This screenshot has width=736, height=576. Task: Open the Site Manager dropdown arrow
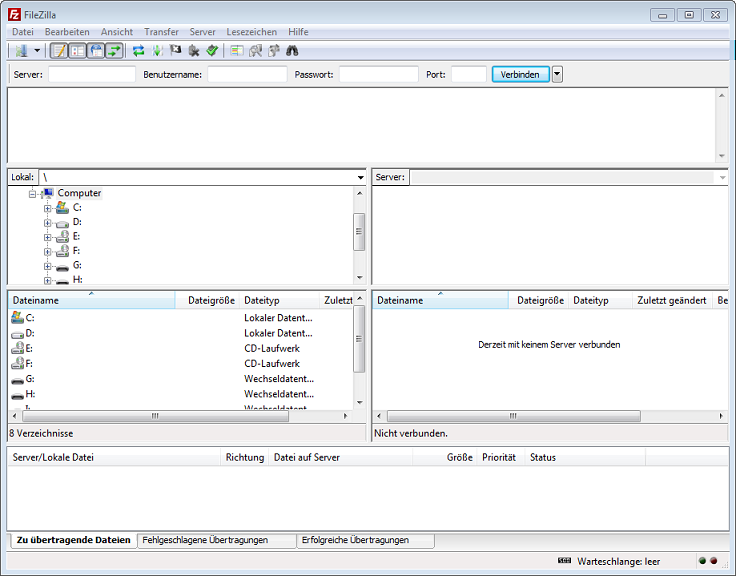[37, 51]
